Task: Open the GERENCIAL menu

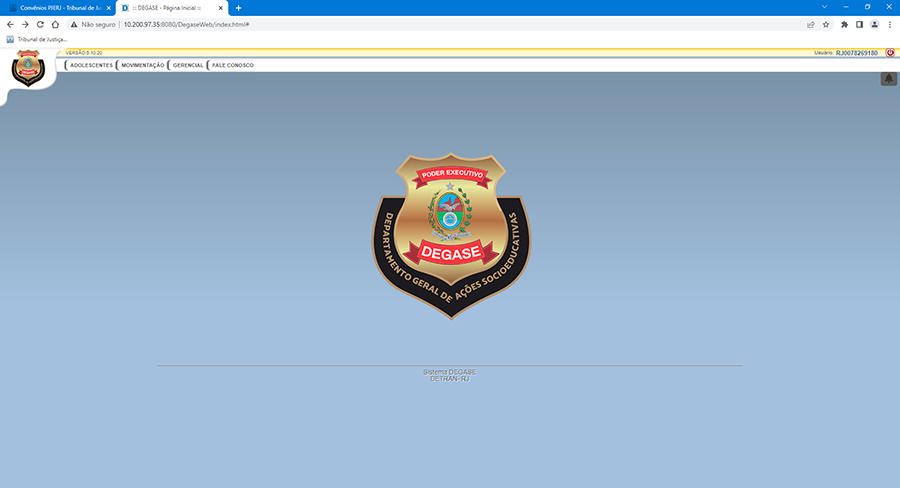Action: click(188, 65)
